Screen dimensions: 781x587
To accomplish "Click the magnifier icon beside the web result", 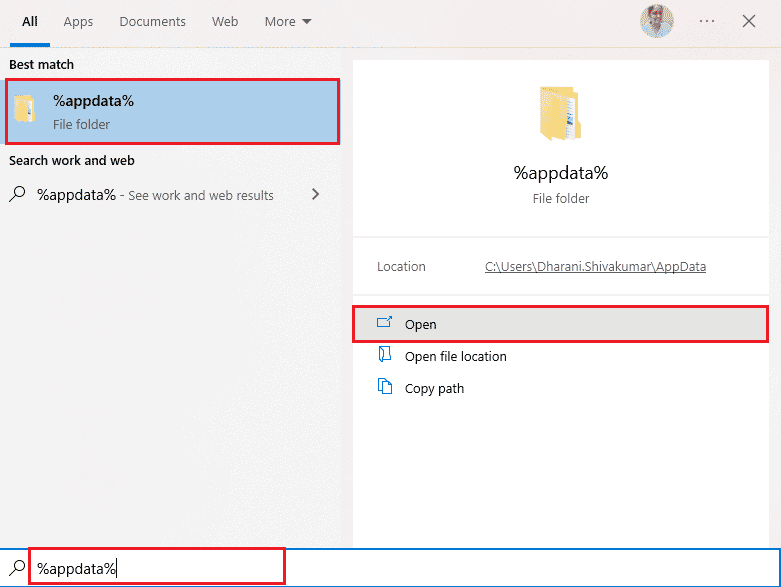I will click(18, 195).
